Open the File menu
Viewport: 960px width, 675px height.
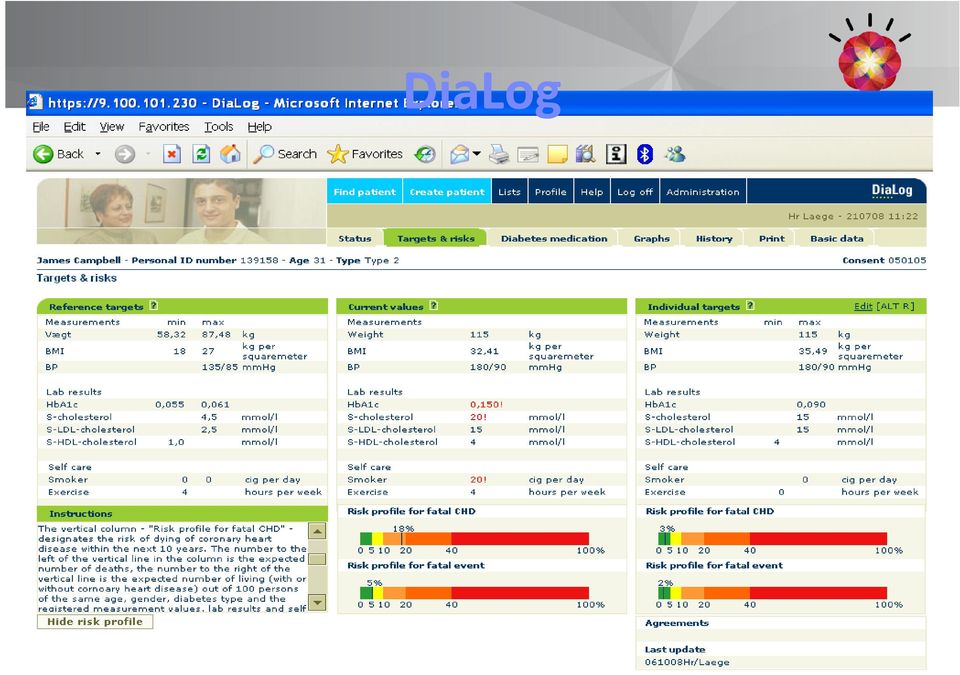tap(41, 127)
